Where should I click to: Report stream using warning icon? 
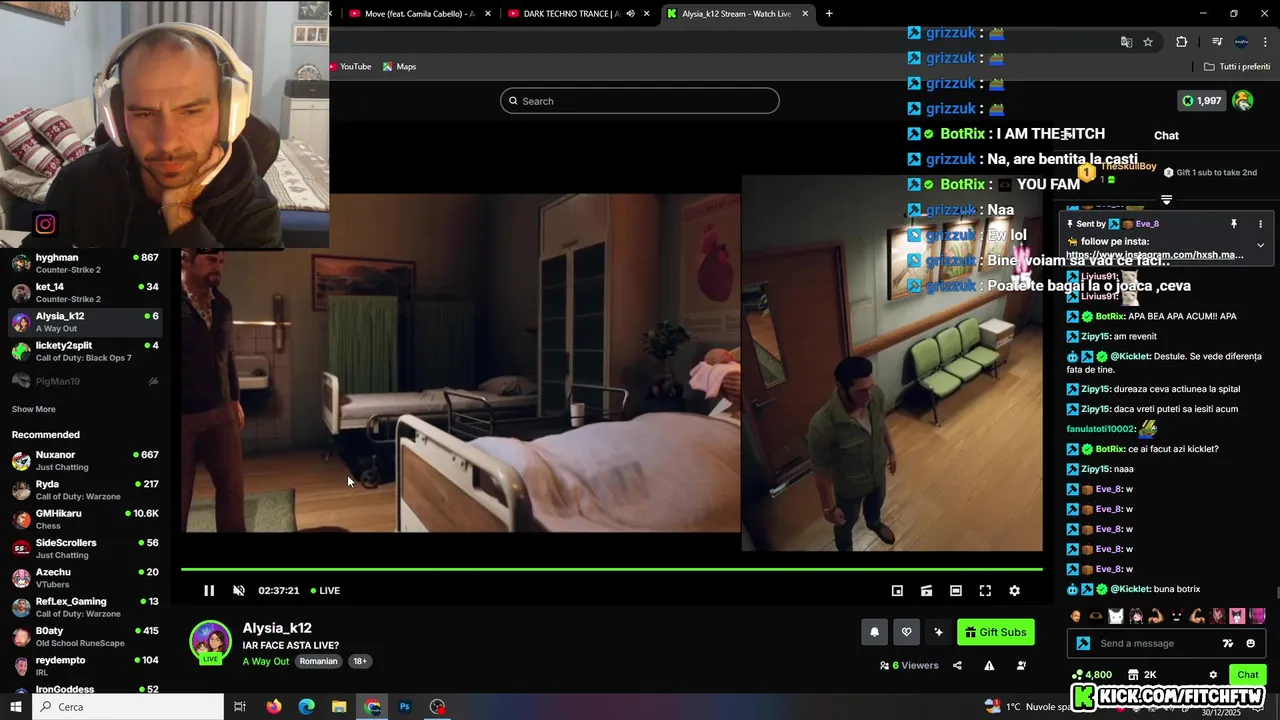(x=989, y=665)
